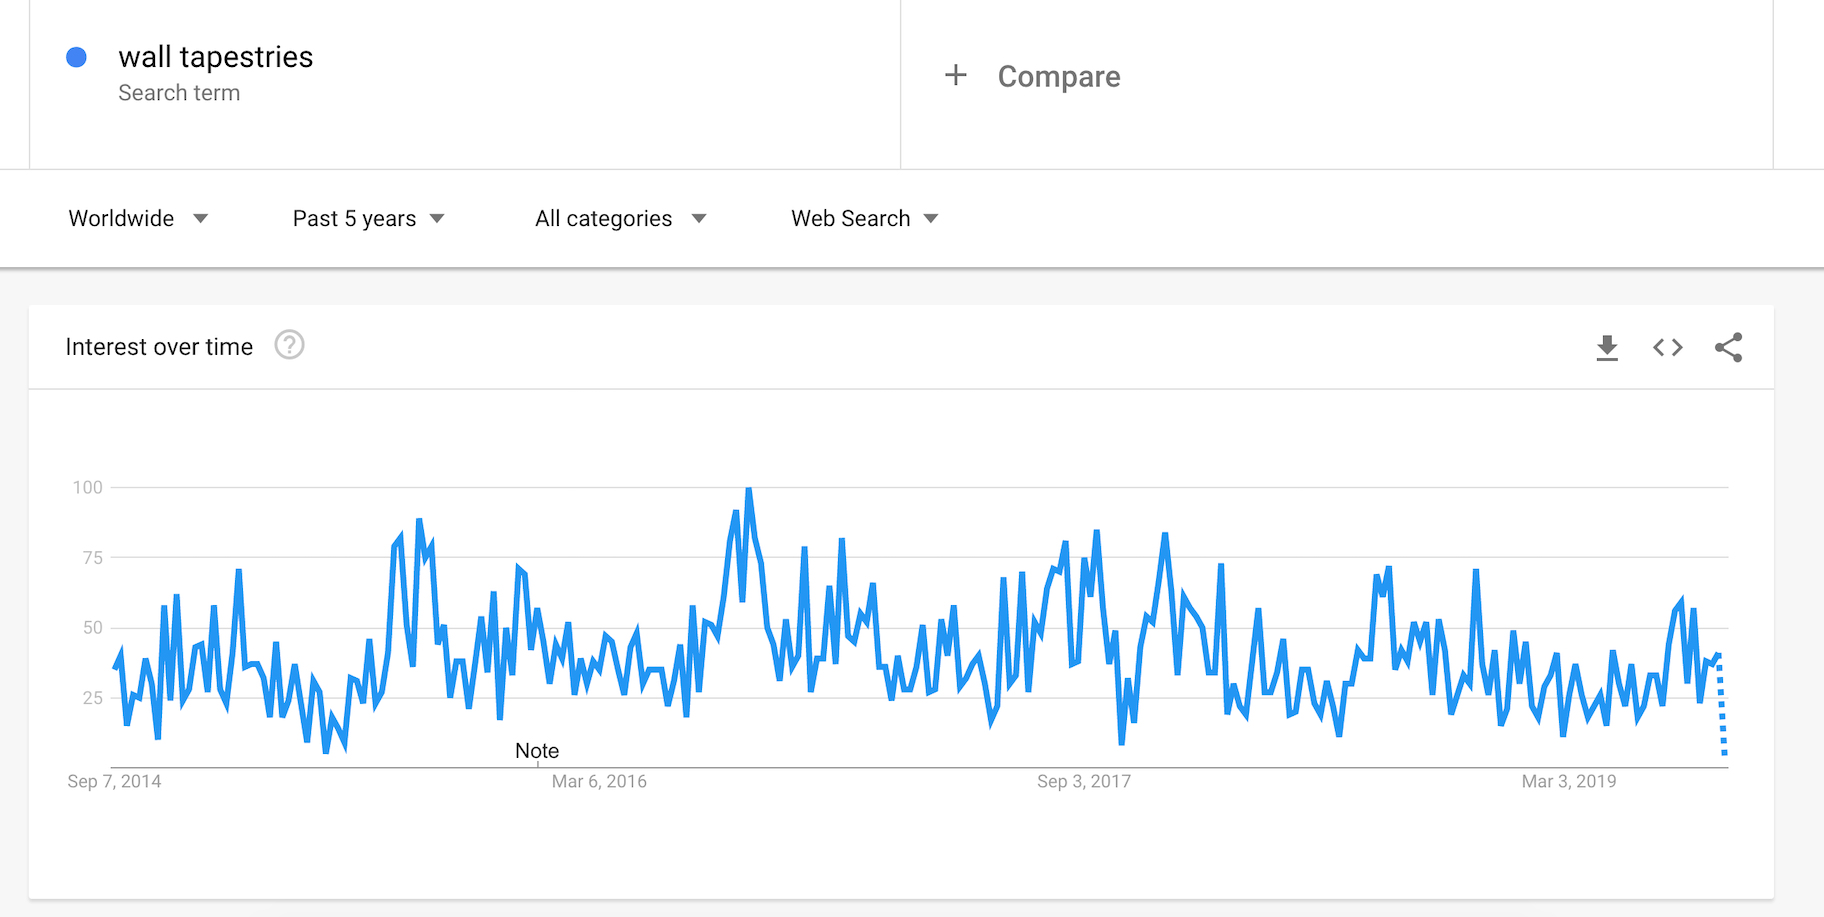This screenshot has height=917, width=1824.
Task: Edit the "wall tapestries" search term
Action: click(215, 57)
